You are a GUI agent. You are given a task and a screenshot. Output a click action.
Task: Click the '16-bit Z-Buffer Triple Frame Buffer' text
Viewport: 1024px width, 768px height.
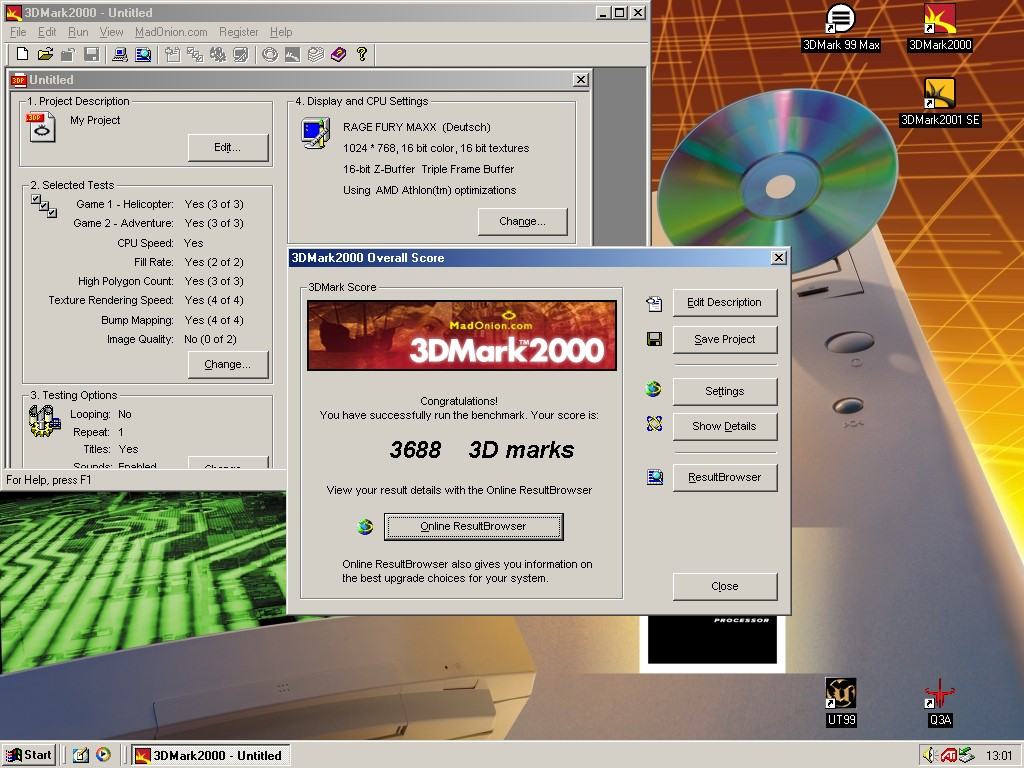pyautogui.click(x=428, y=169)
